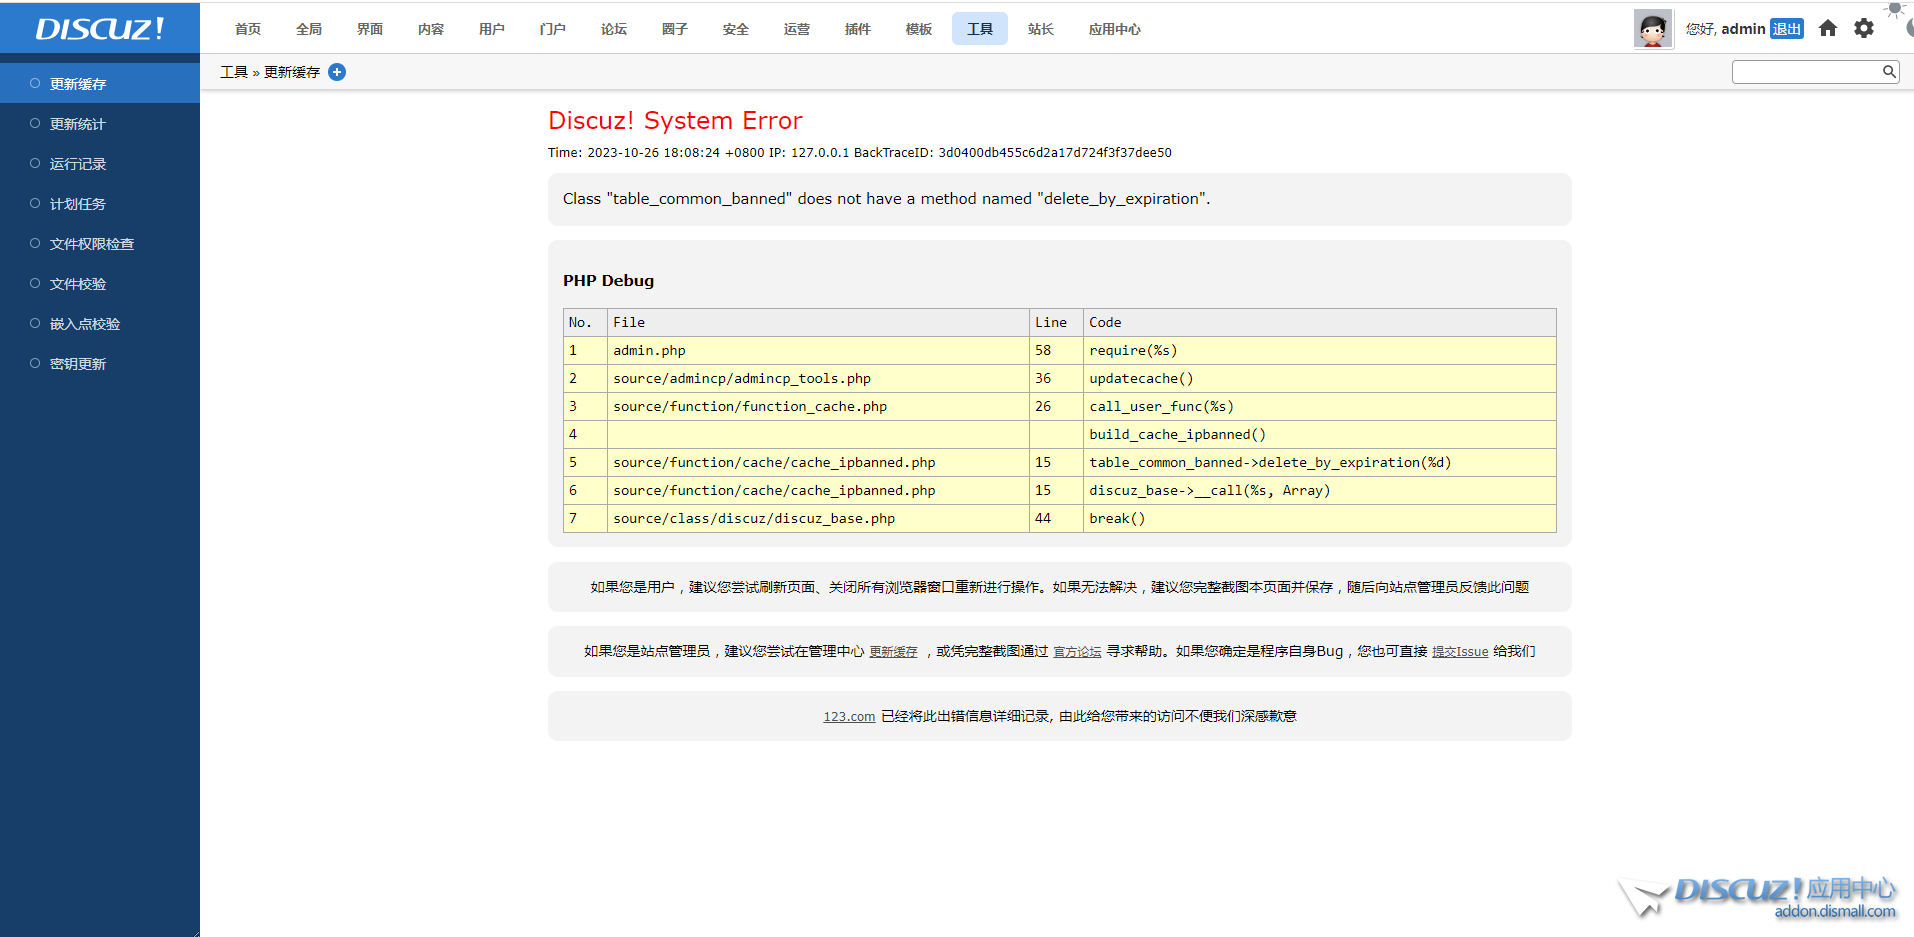Click the Discuz! logo in header
The height and width of the screenshot is (937, 1914).
99,28
